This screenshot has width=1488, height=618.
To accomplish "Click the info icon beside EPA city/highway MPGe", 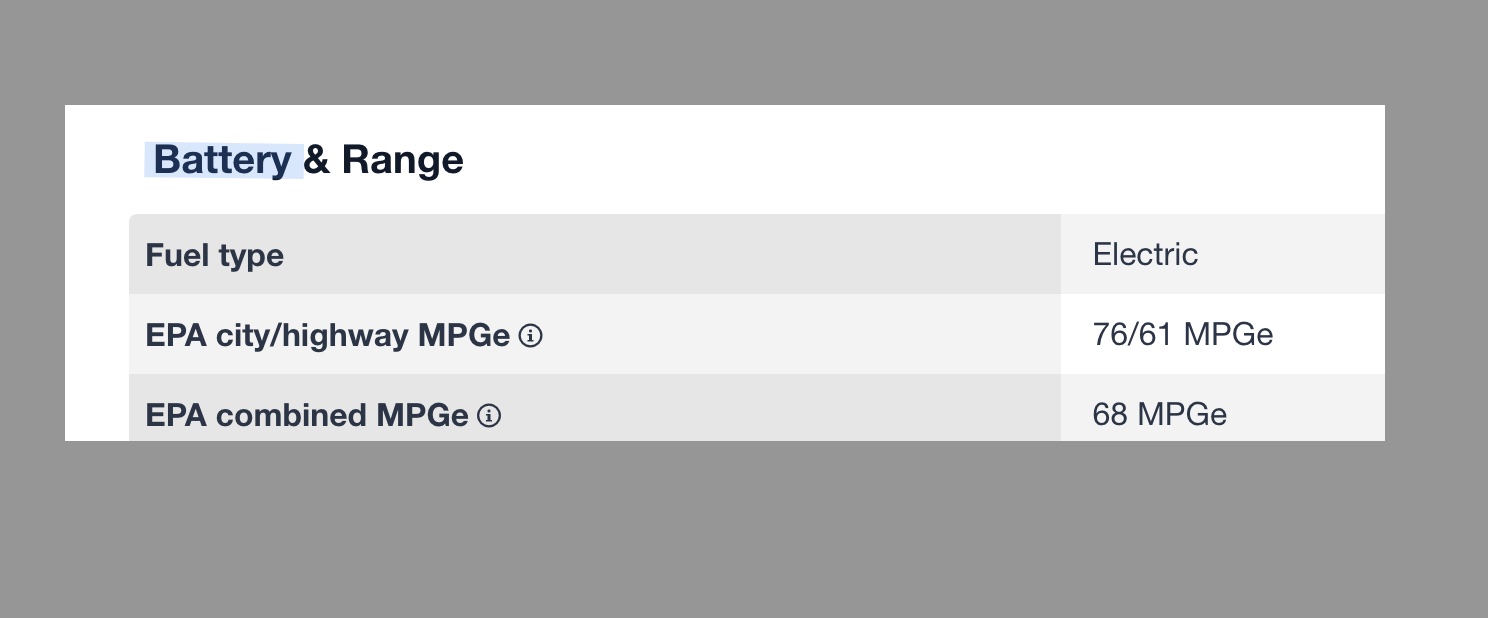I will click(531, 336).
